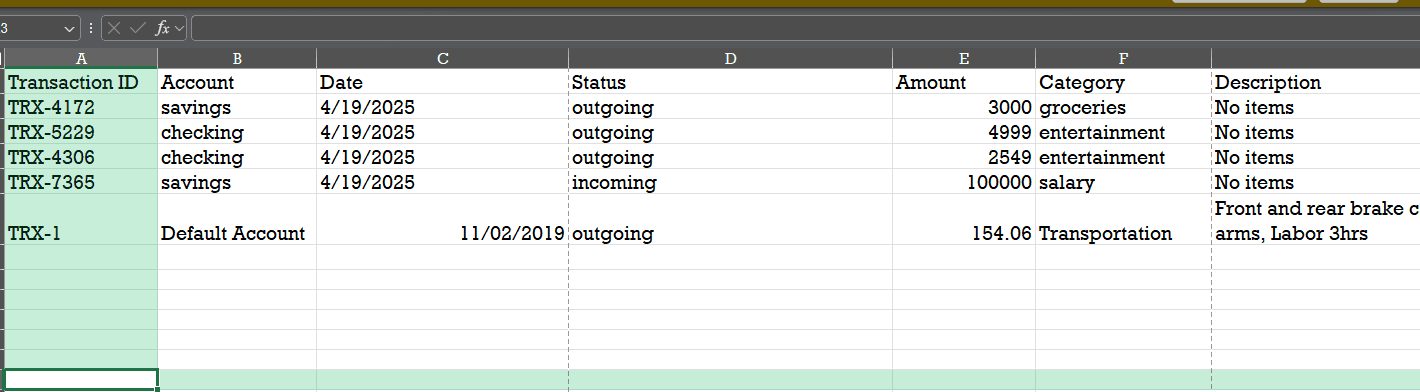The image size is (1420, 392).
Task: Select the amount 100000 cell
Action: (964, 182)
